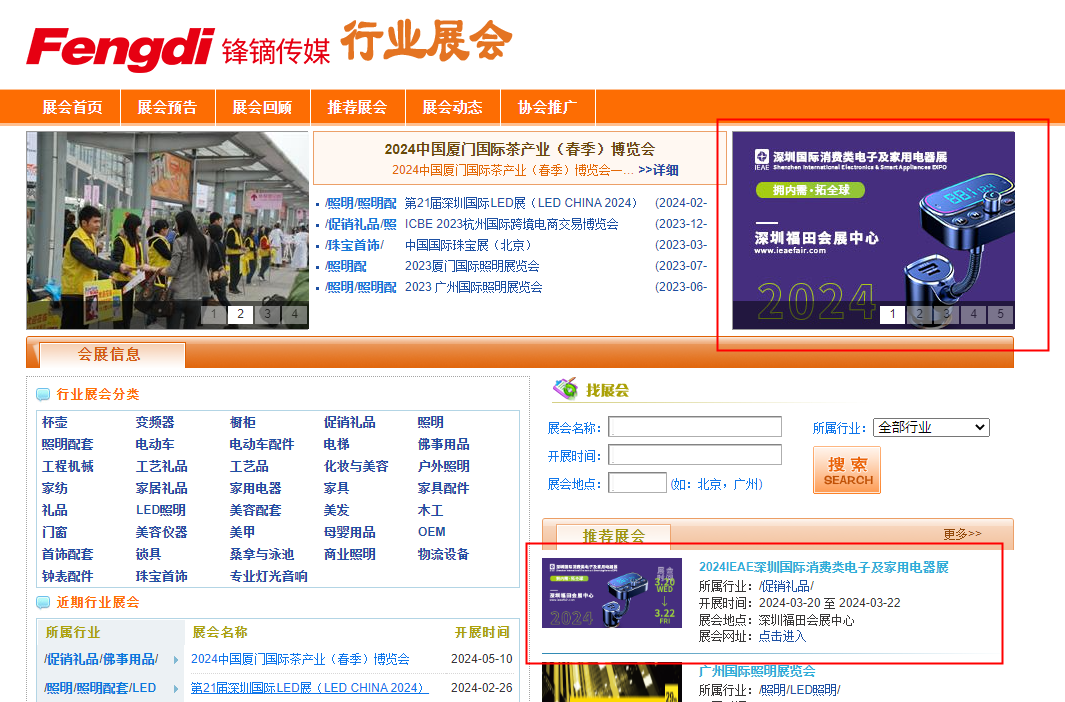This screenshot has width=1065, height=702.
Task: Select slide 3 on the left photo carousel
Action: tap(267, 315)
